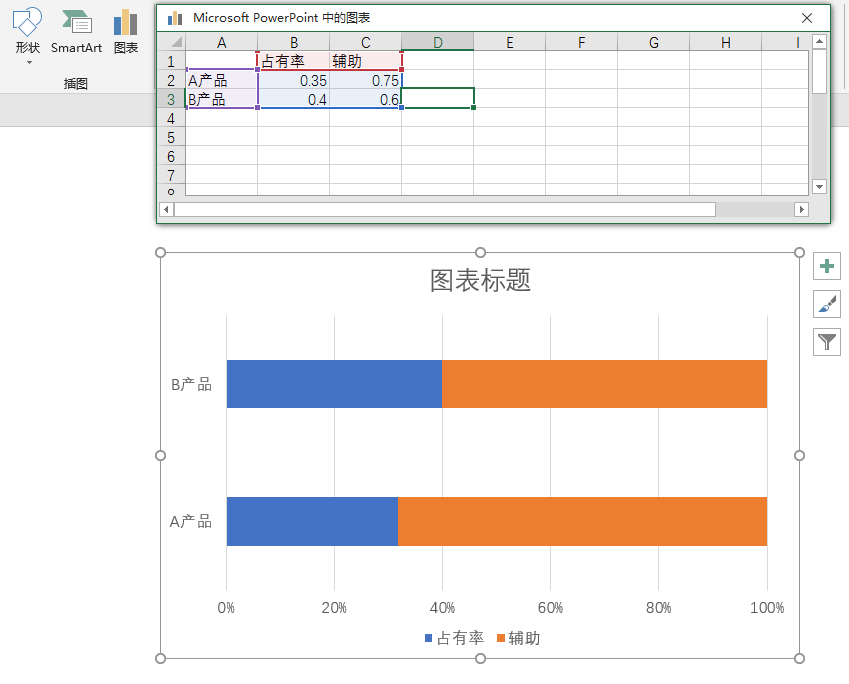This screenshot has width=849, height=684.
Task: Select row 2 header
Action: coord(171,80)
